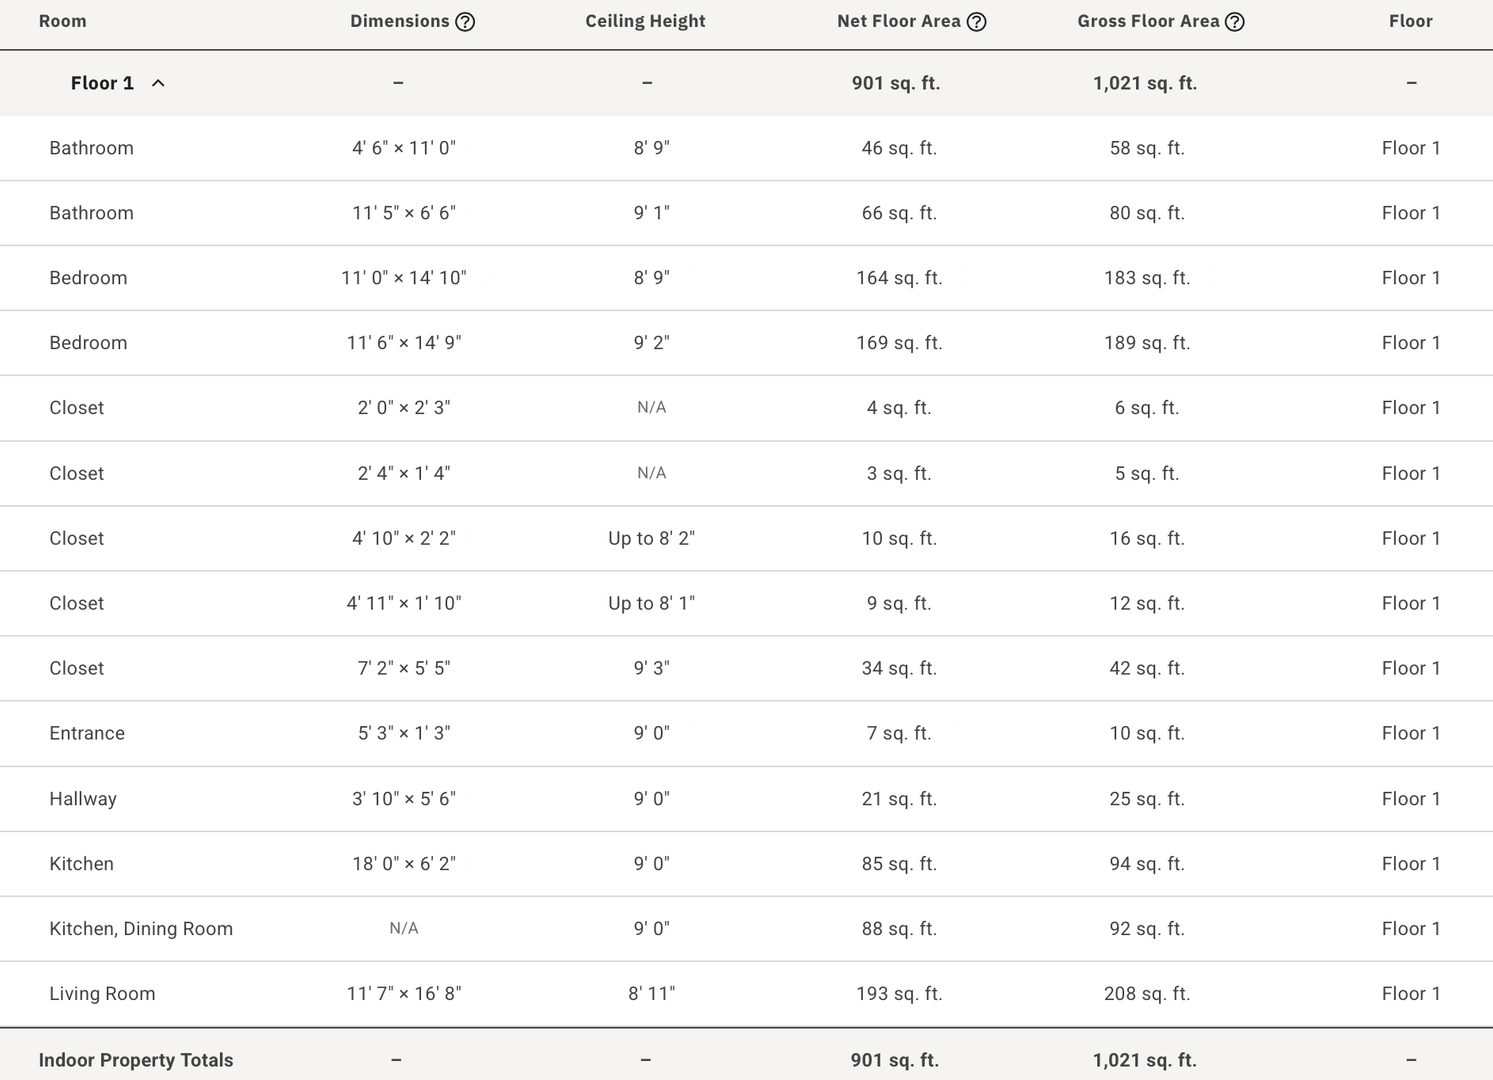Select the Floor 1 group row label

pyautogui.click(x=102, y=83)
